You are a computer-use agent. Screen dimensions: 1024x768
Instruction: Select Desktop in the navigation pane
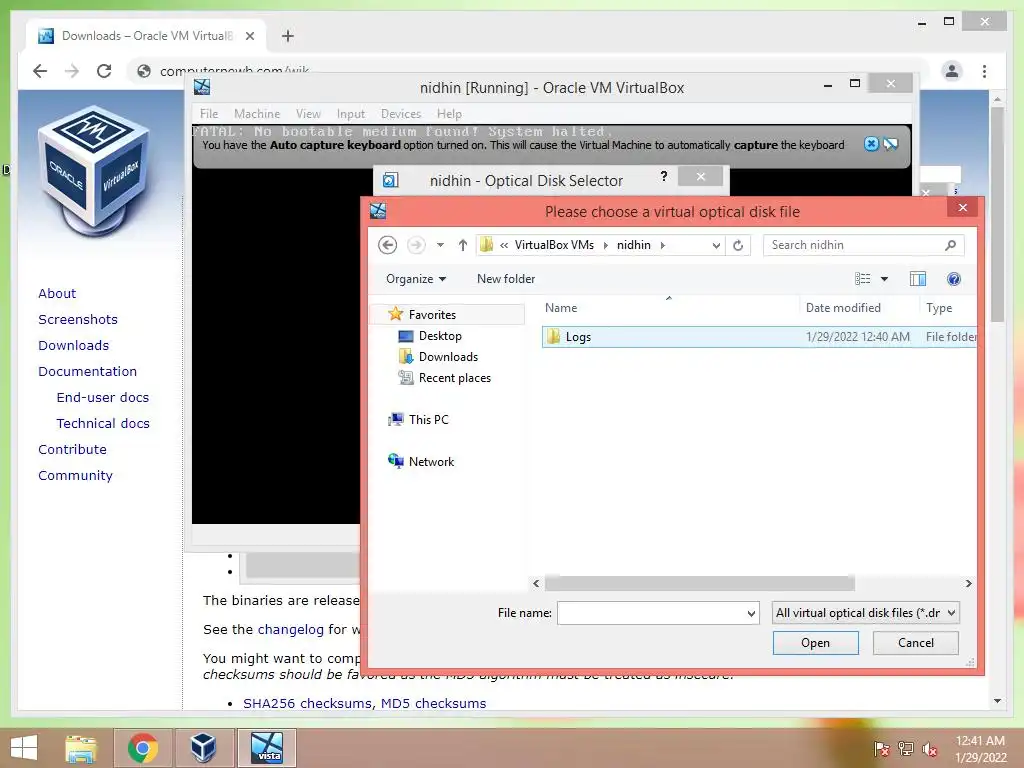430,336
